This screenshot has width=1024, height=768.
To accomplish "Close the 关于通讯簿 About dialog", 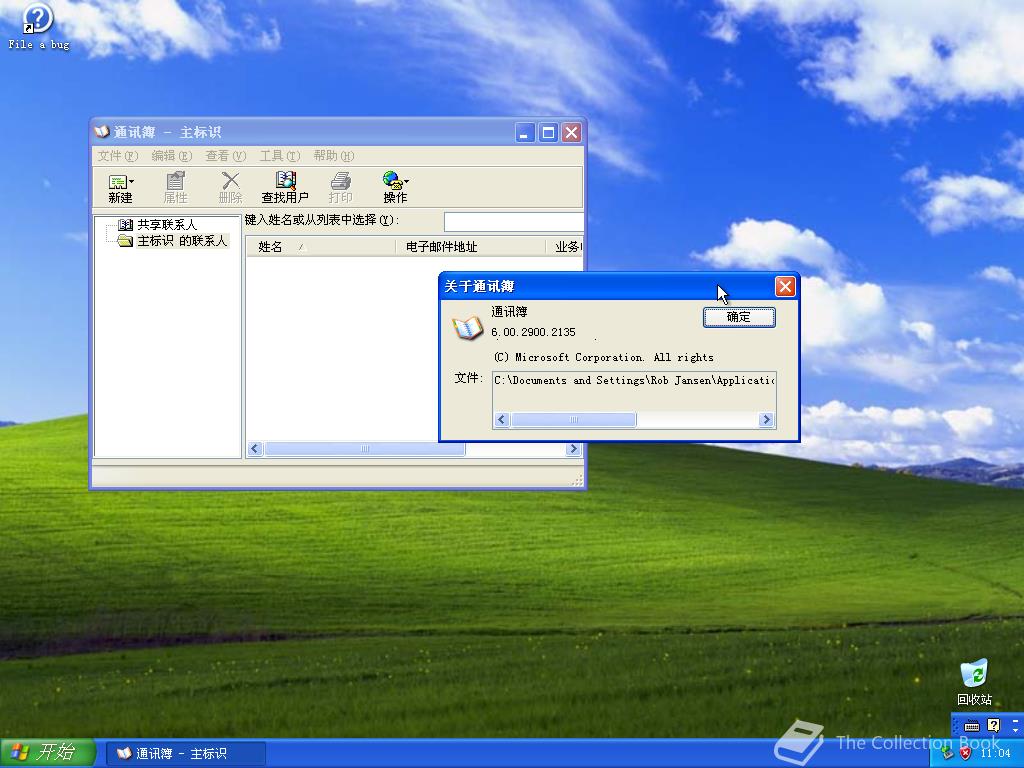I will point(785,286).
